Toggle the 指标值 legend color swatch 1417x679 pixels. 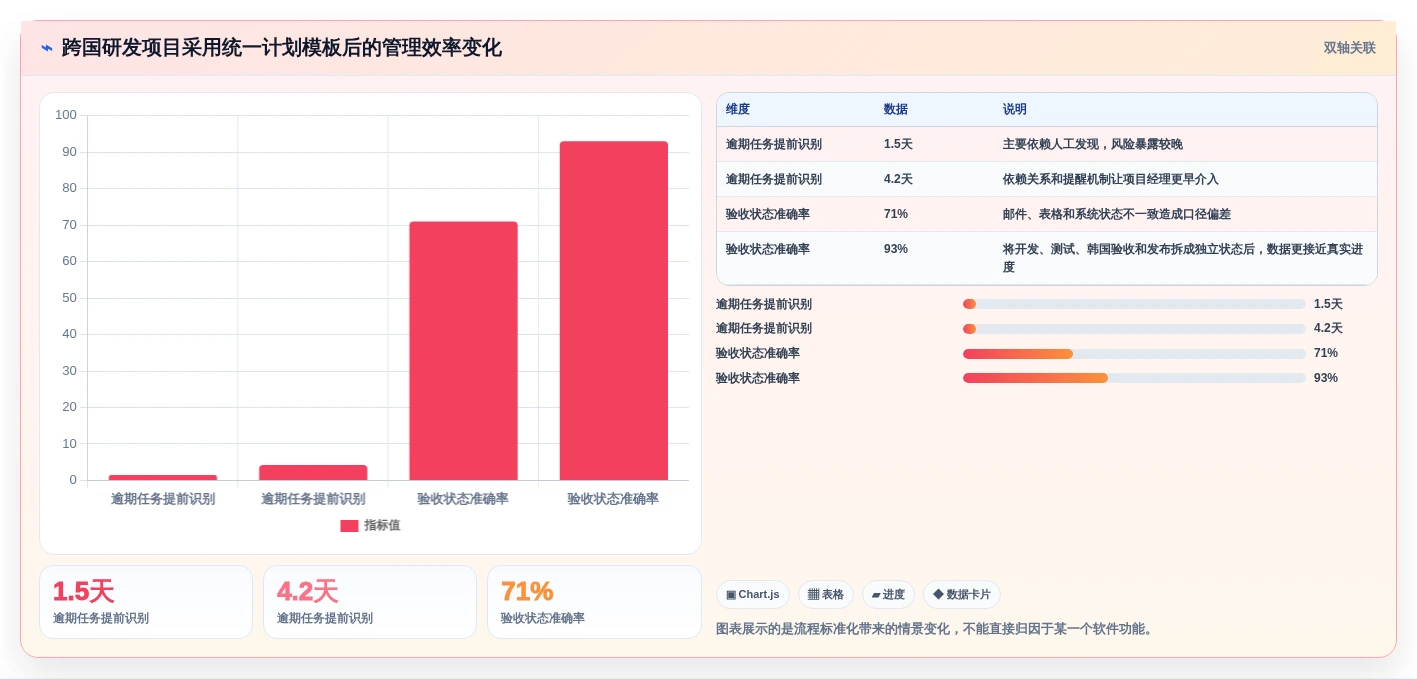click(x=349, y=526)
